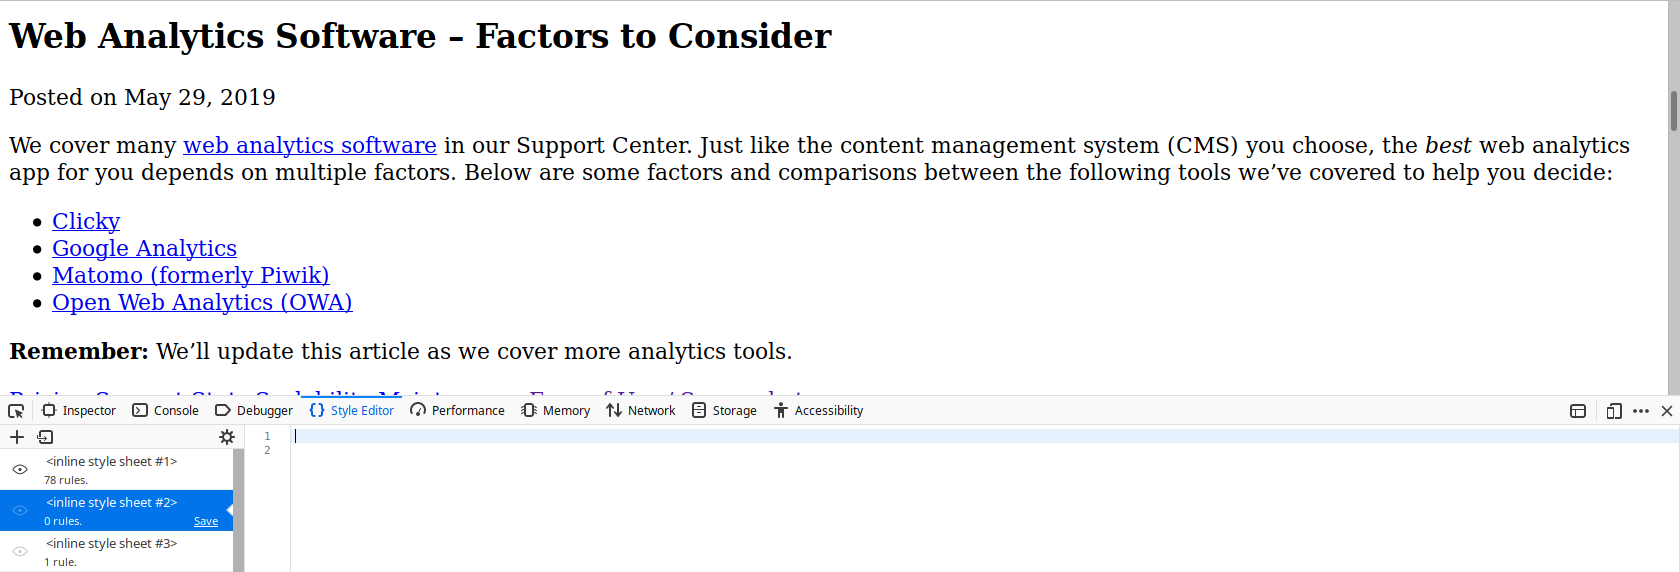Toggle visibility of inline style sheet #2

coord(20,510)
